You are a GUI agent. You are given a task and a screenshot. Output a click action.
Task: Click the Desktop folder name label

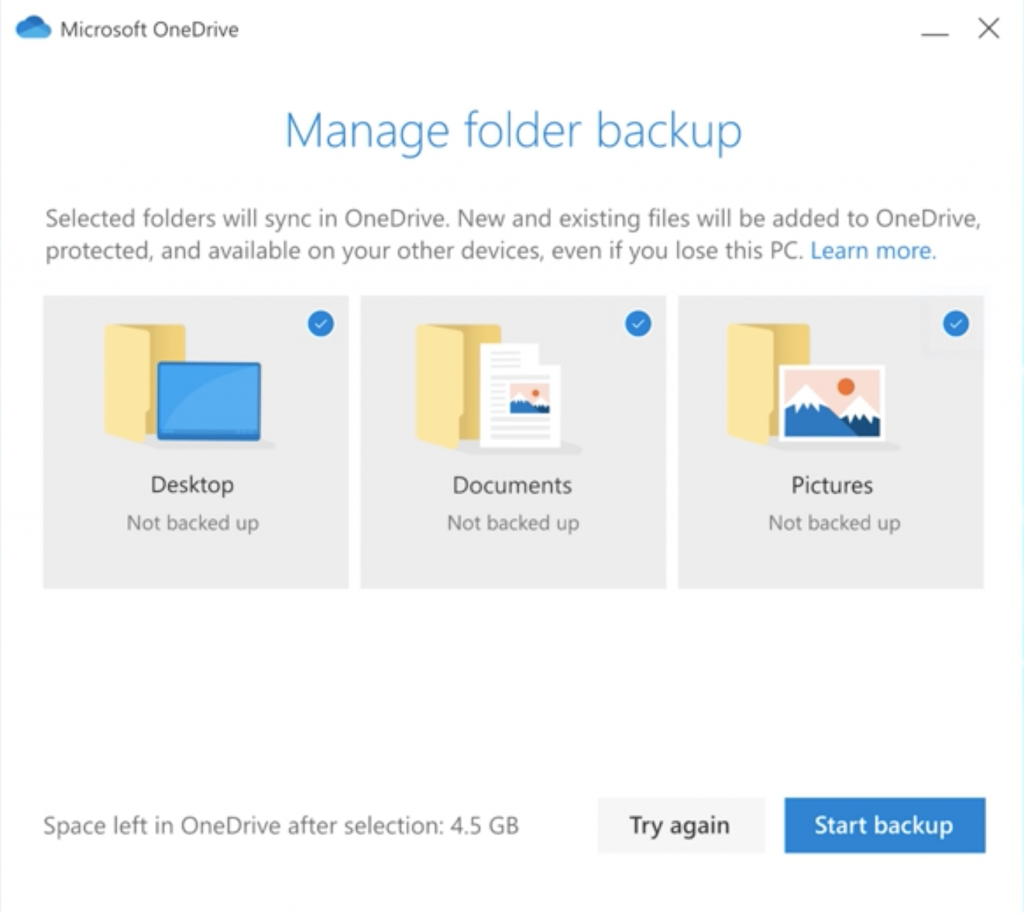[192, 485]
